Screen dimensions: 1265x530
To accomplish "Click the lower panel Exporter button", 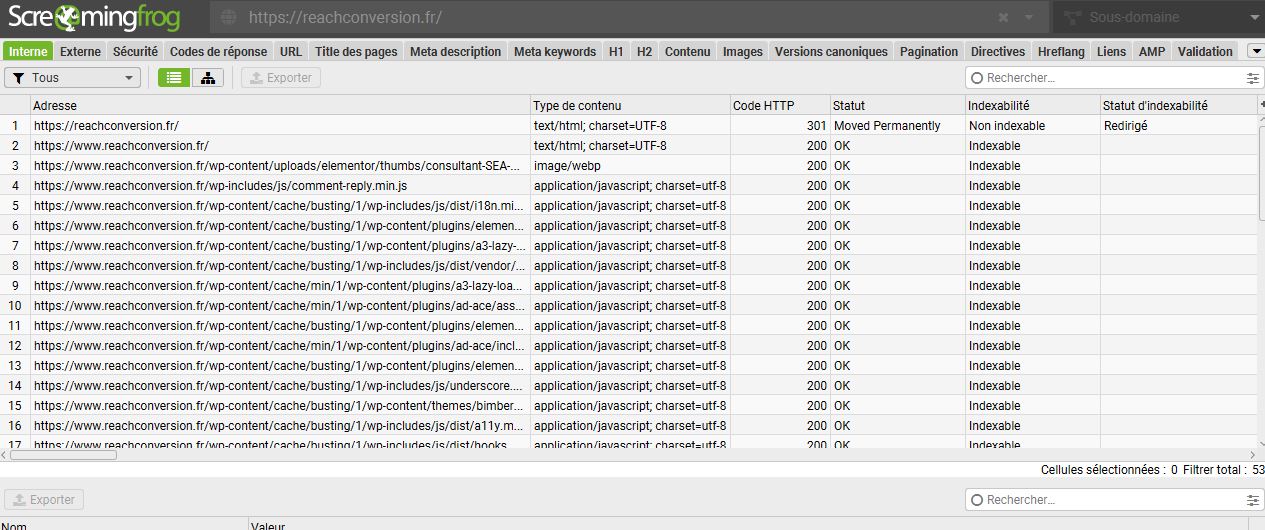I will tap(44, 500).
